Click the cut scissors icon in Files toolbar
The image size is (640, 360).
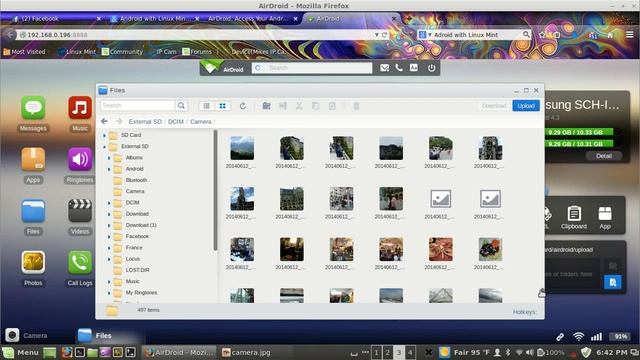click(x=299, y=106)
